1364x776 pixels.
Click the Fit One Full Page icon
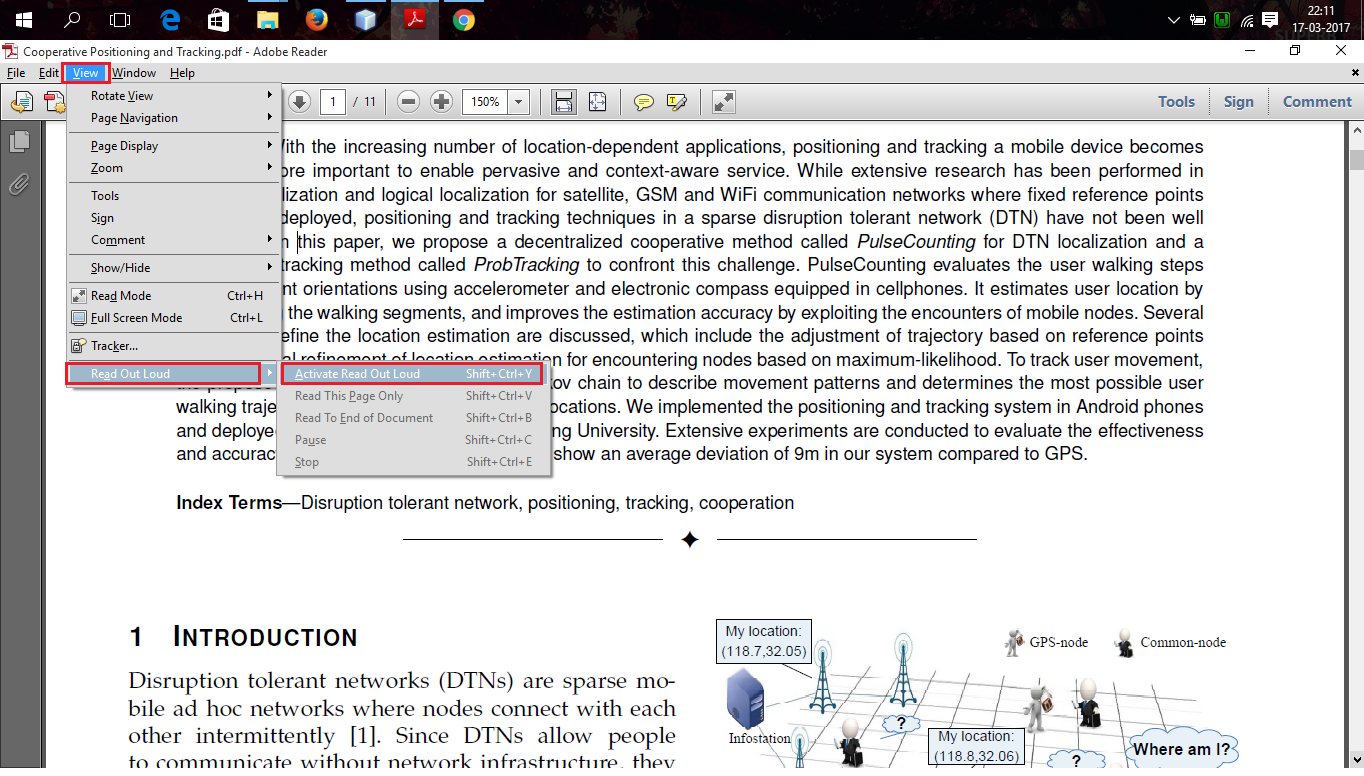[597, 101]
